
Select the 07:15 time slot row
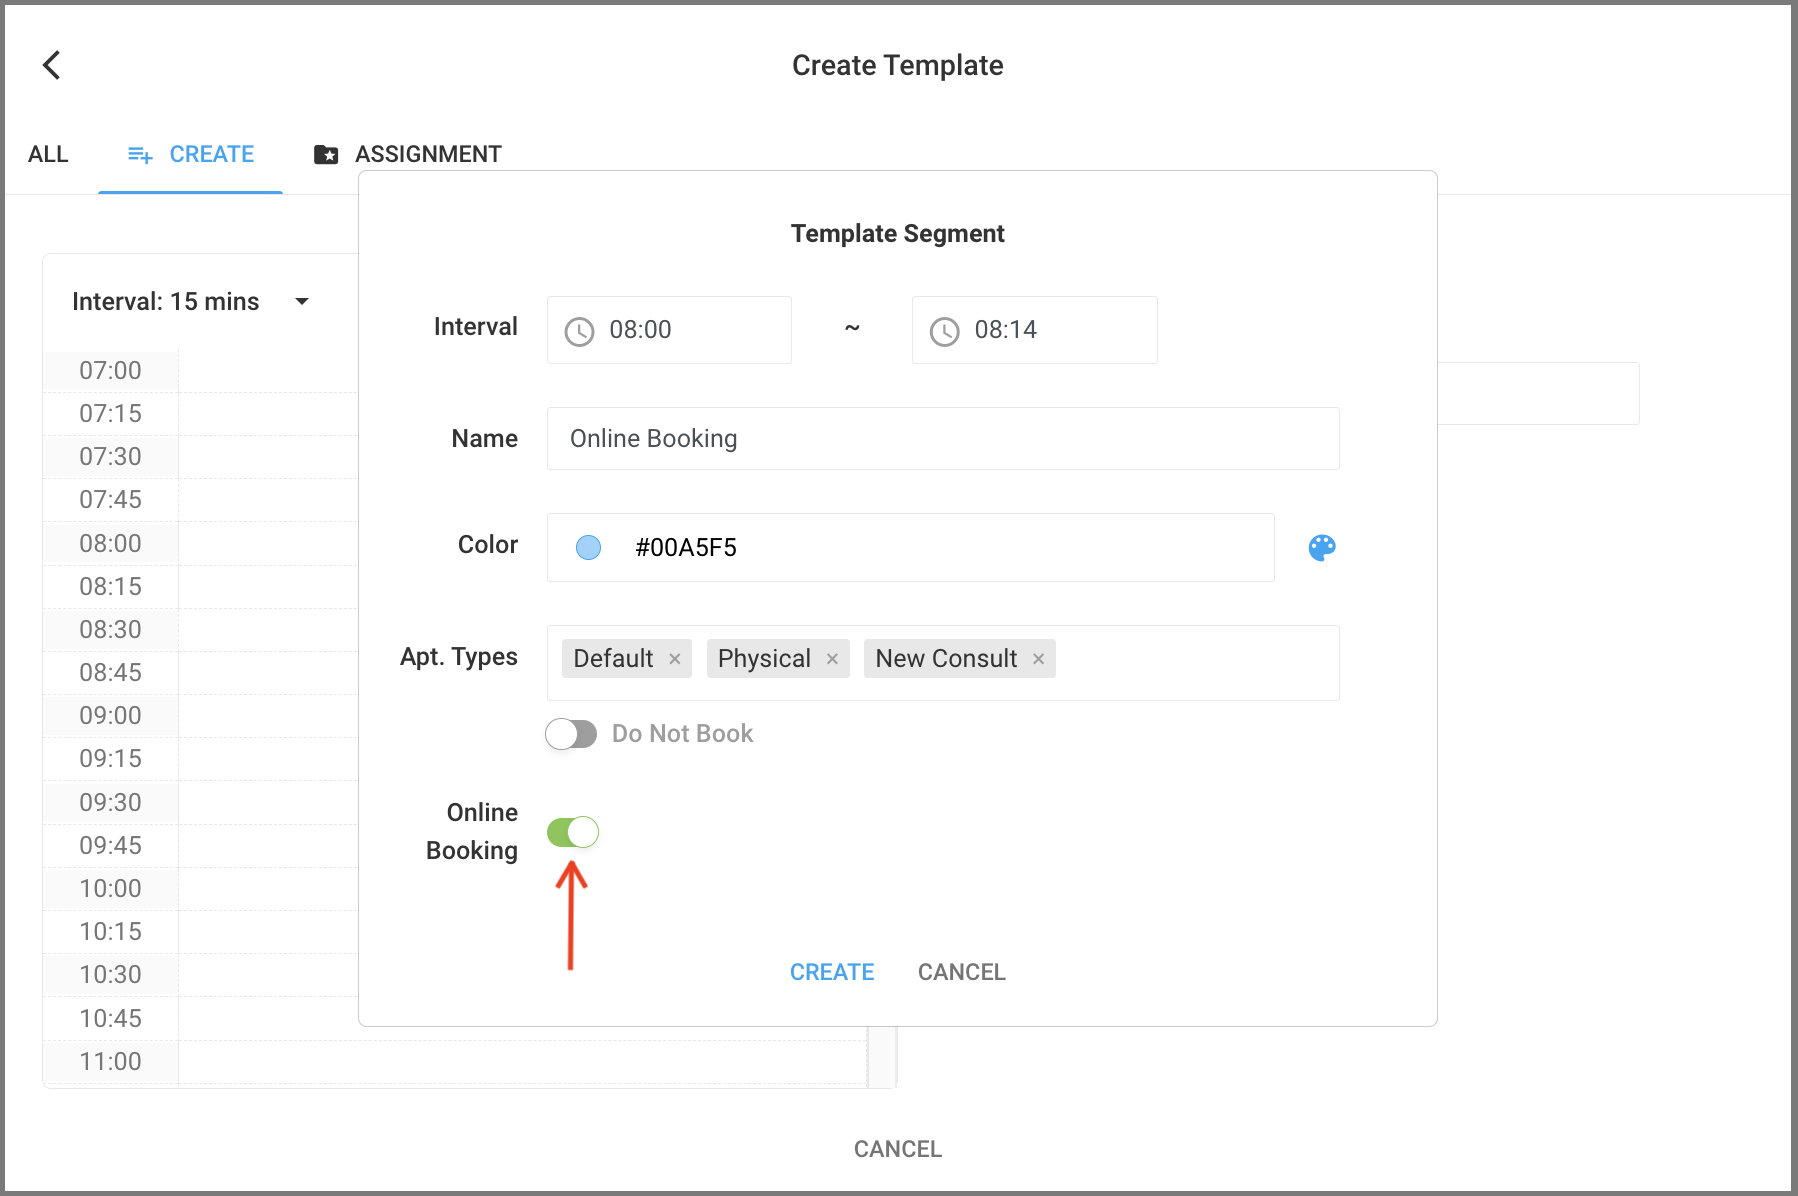coord(200,413)
